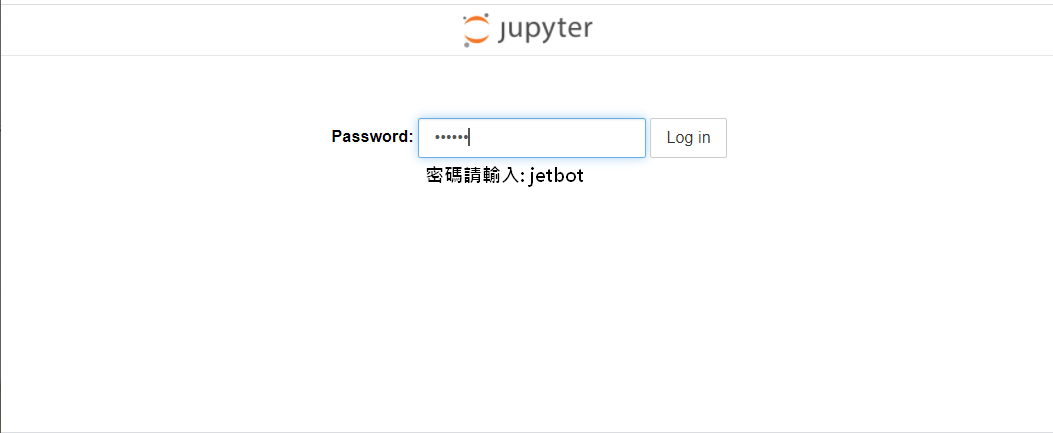Screen dimensions: 1053x433
Task: Submit the form via Log in button
Action: (688, 138)
